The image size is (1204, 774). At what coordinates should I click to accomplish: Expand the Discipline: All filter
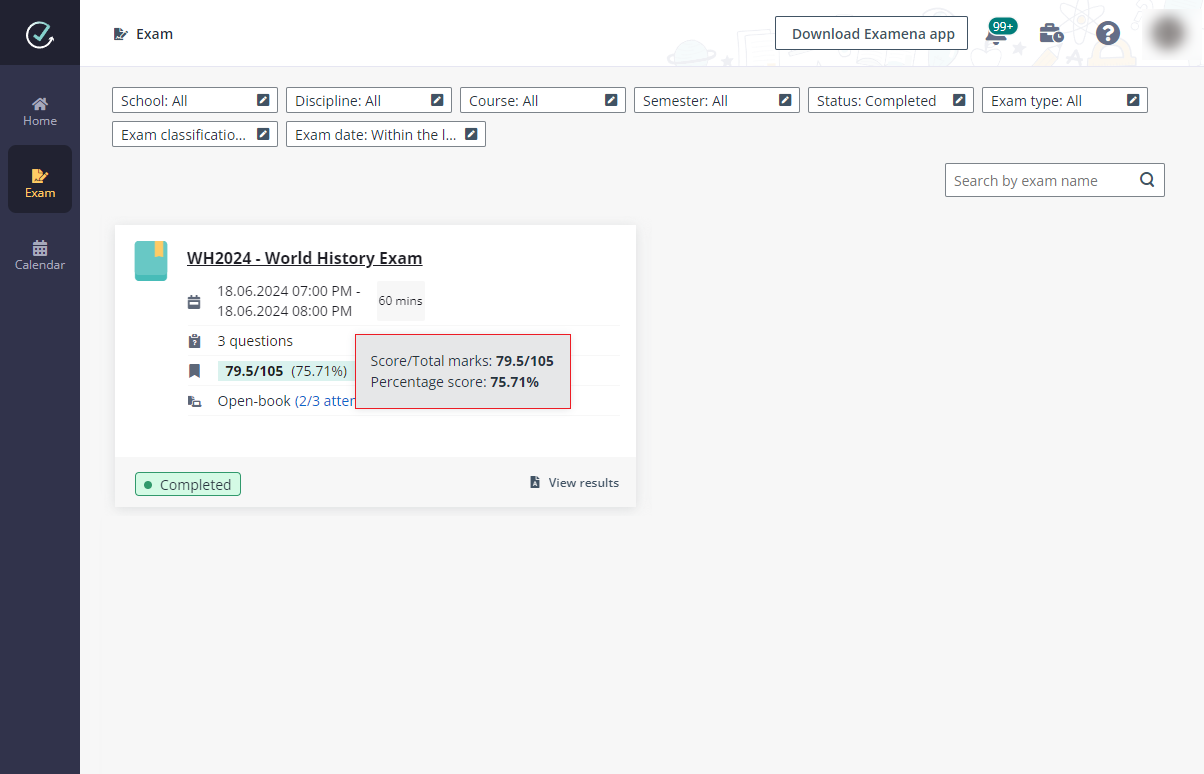[369, 101]
